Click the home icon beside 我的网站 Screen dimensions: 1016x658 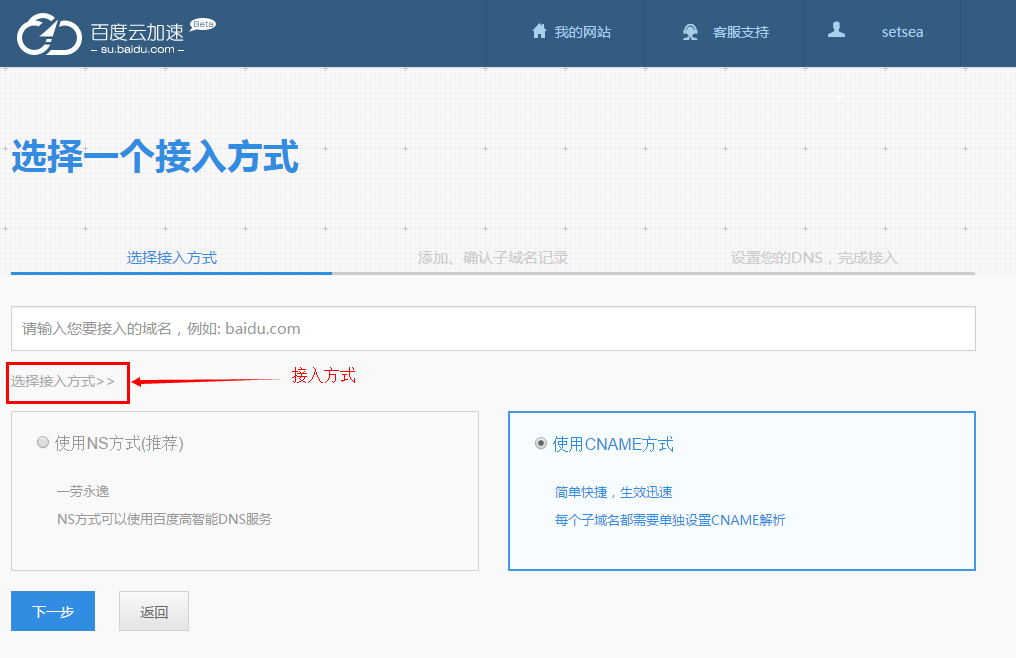(x=539, y=31)
